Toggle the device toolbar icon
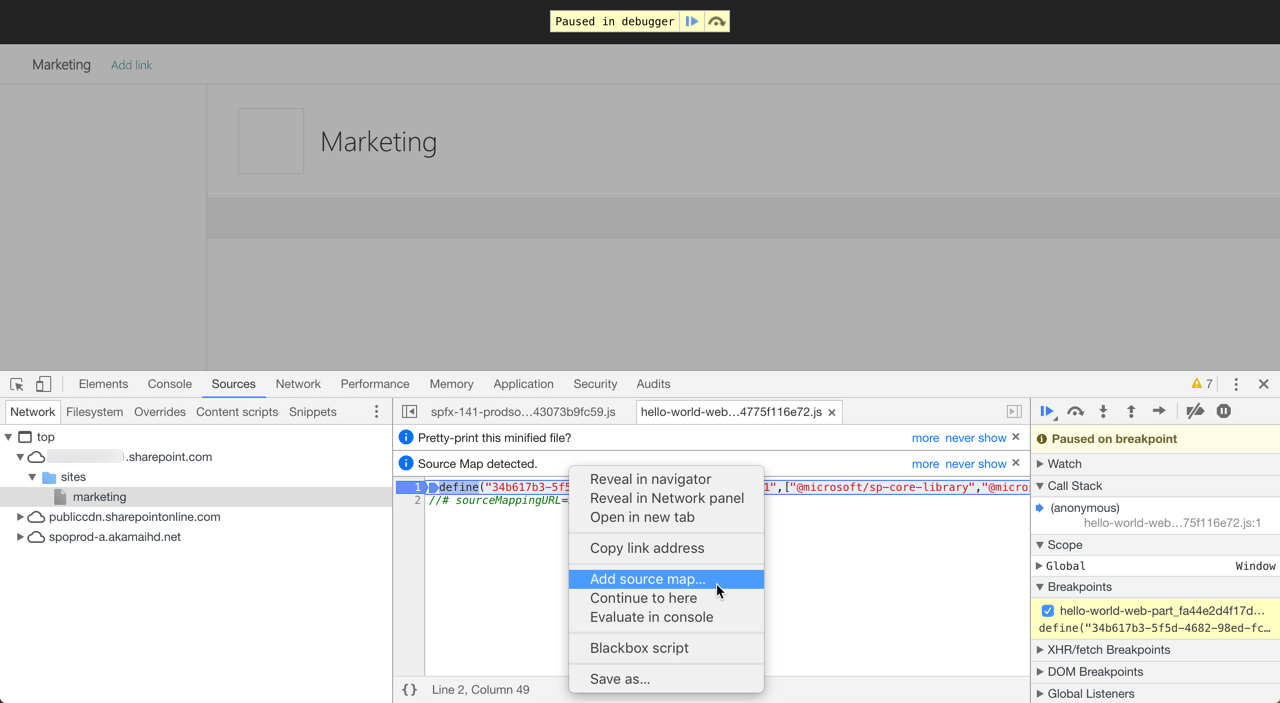 click(43, 384)
